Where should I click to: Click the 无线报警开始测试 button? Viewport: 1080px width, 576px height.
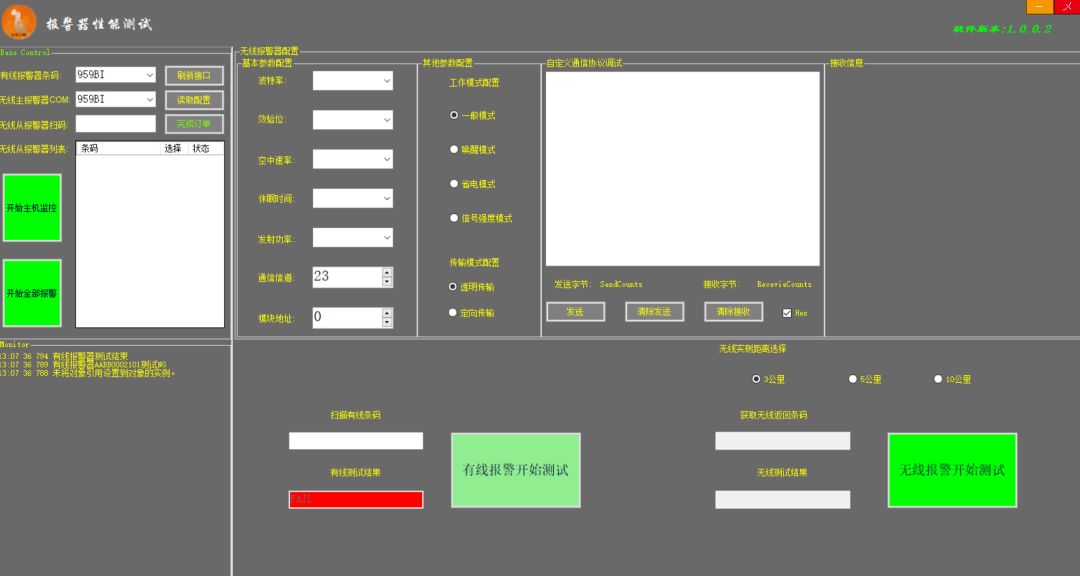(953, 471)
